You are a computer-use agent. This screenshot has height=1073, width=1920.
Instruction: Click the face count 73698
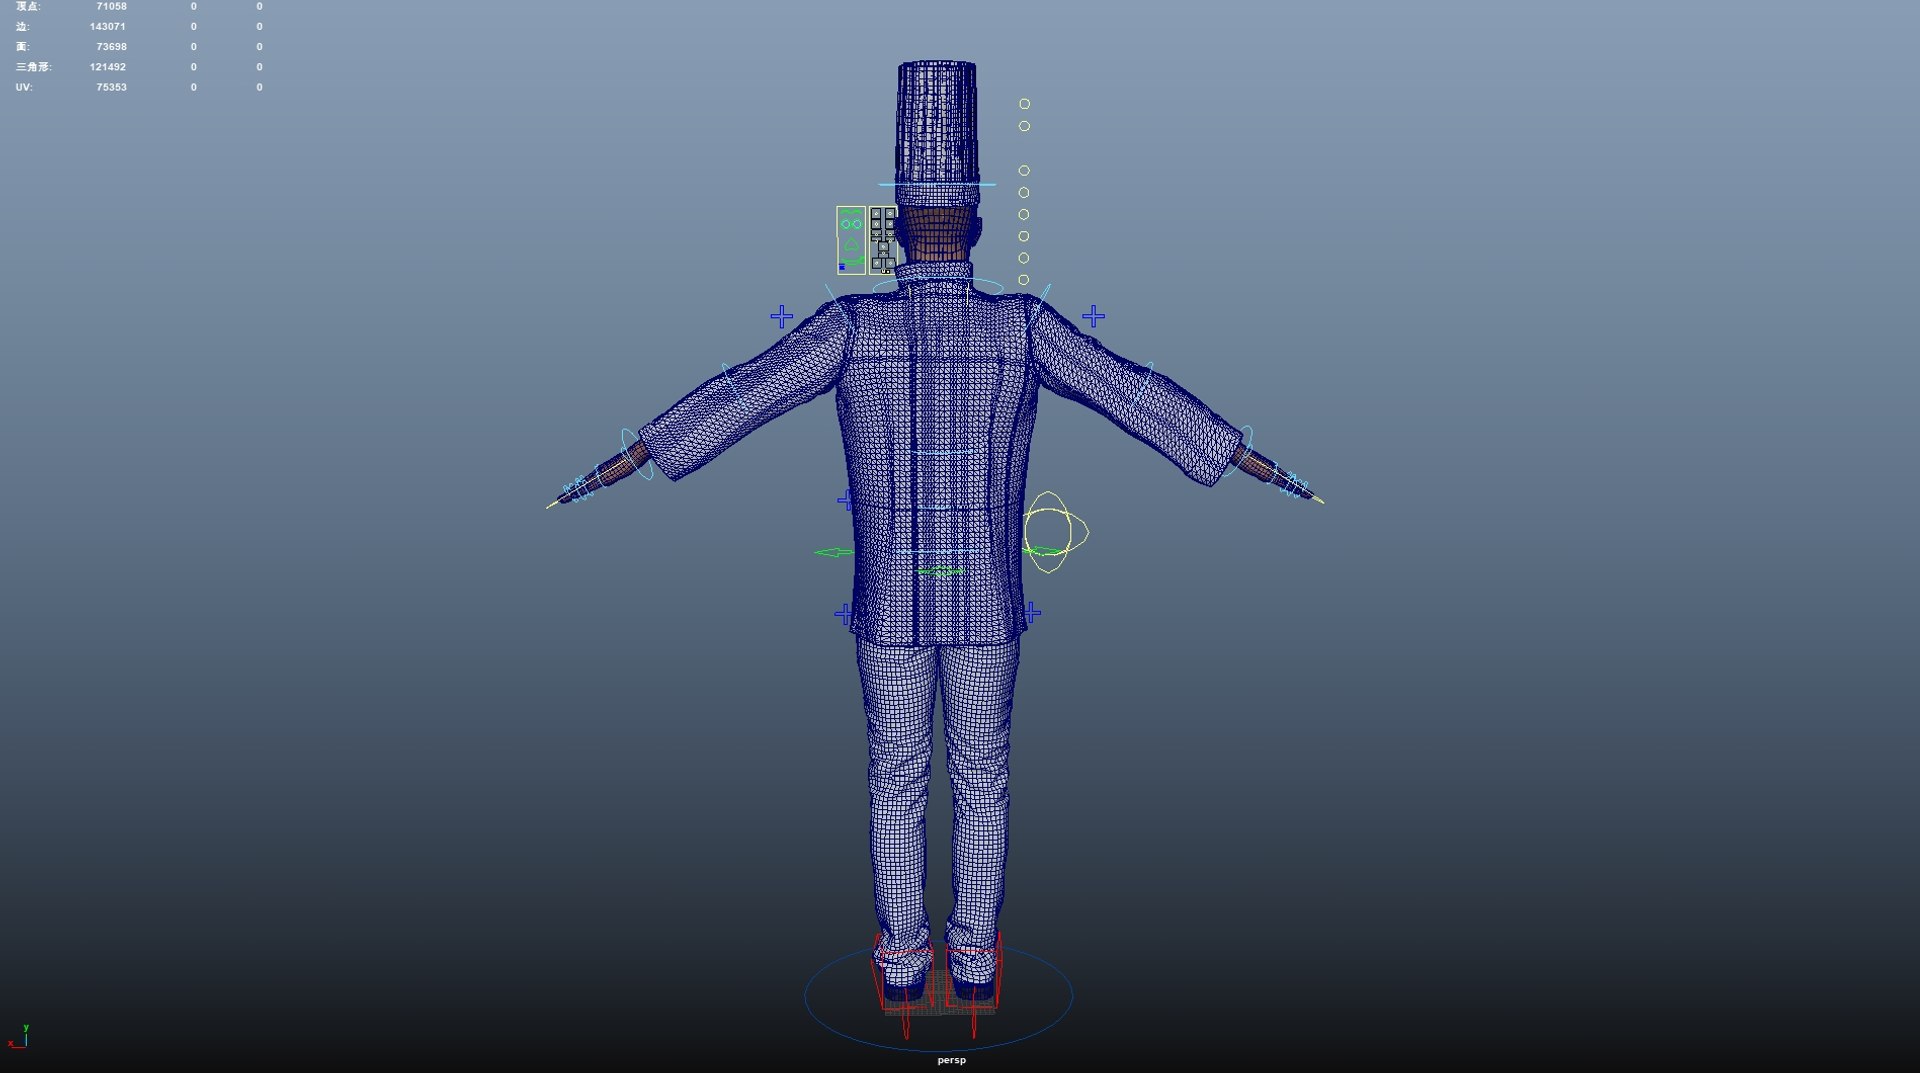111,46
